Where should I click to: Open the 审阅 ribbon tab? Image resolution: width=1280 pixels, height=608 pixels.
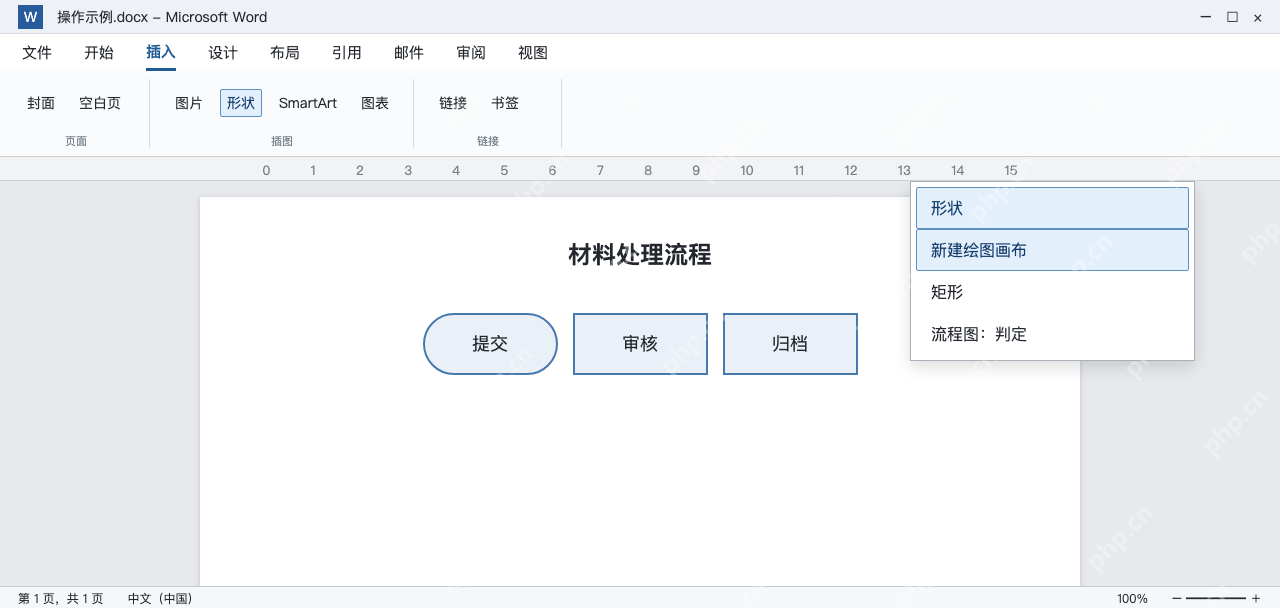click(471, 53)
